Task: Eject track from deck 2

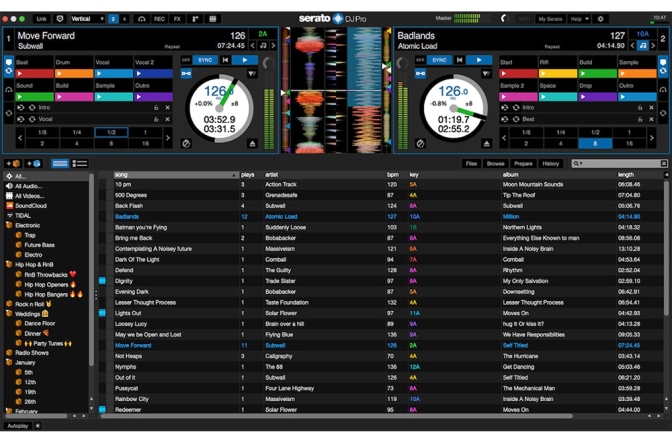Action: (x=486, y=144)
